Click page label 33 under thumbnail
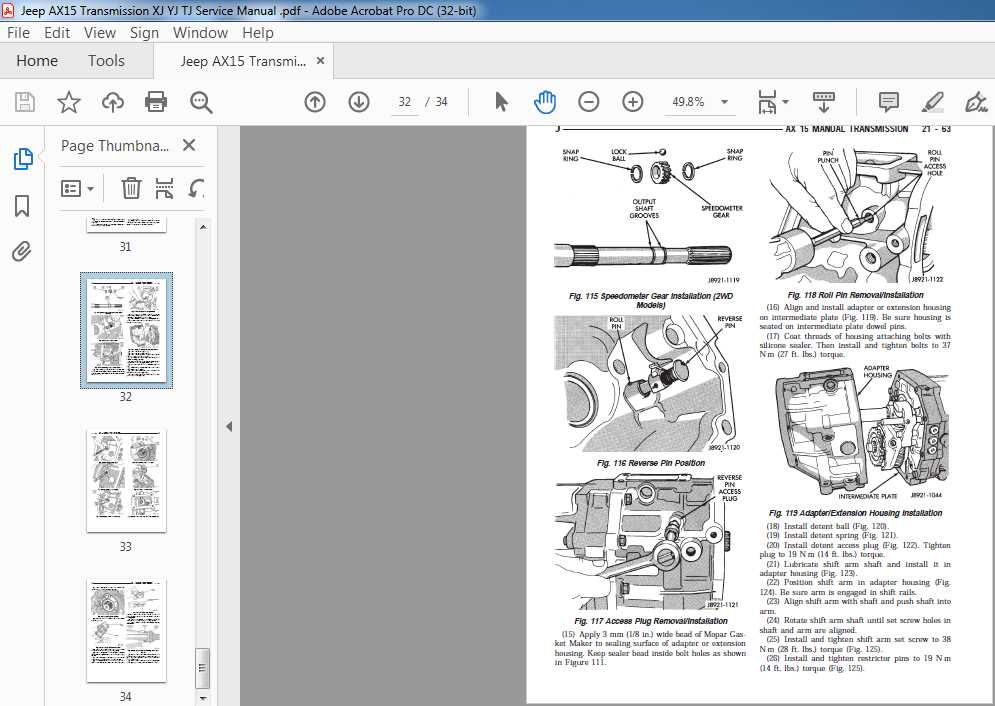This screenshot has width=995, height=706. coord(126,547)
